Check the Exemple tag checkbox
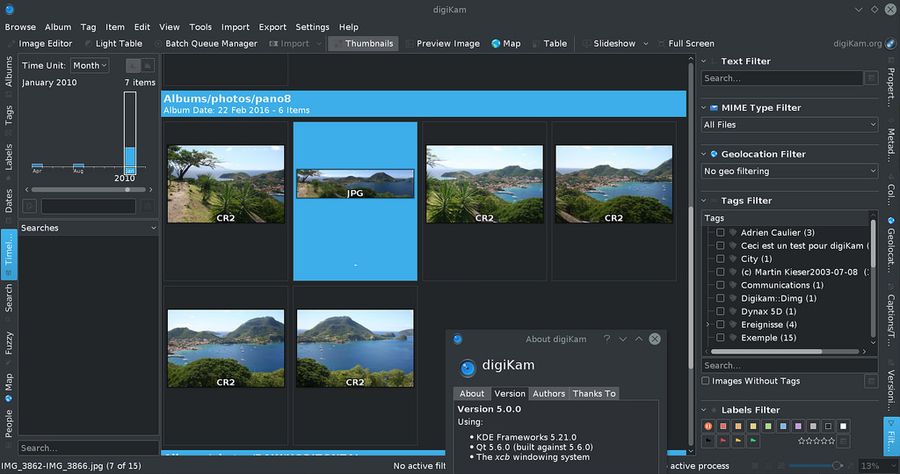This screenshot has height=474, width=900. pyautogui.click(x=720, y=338)
